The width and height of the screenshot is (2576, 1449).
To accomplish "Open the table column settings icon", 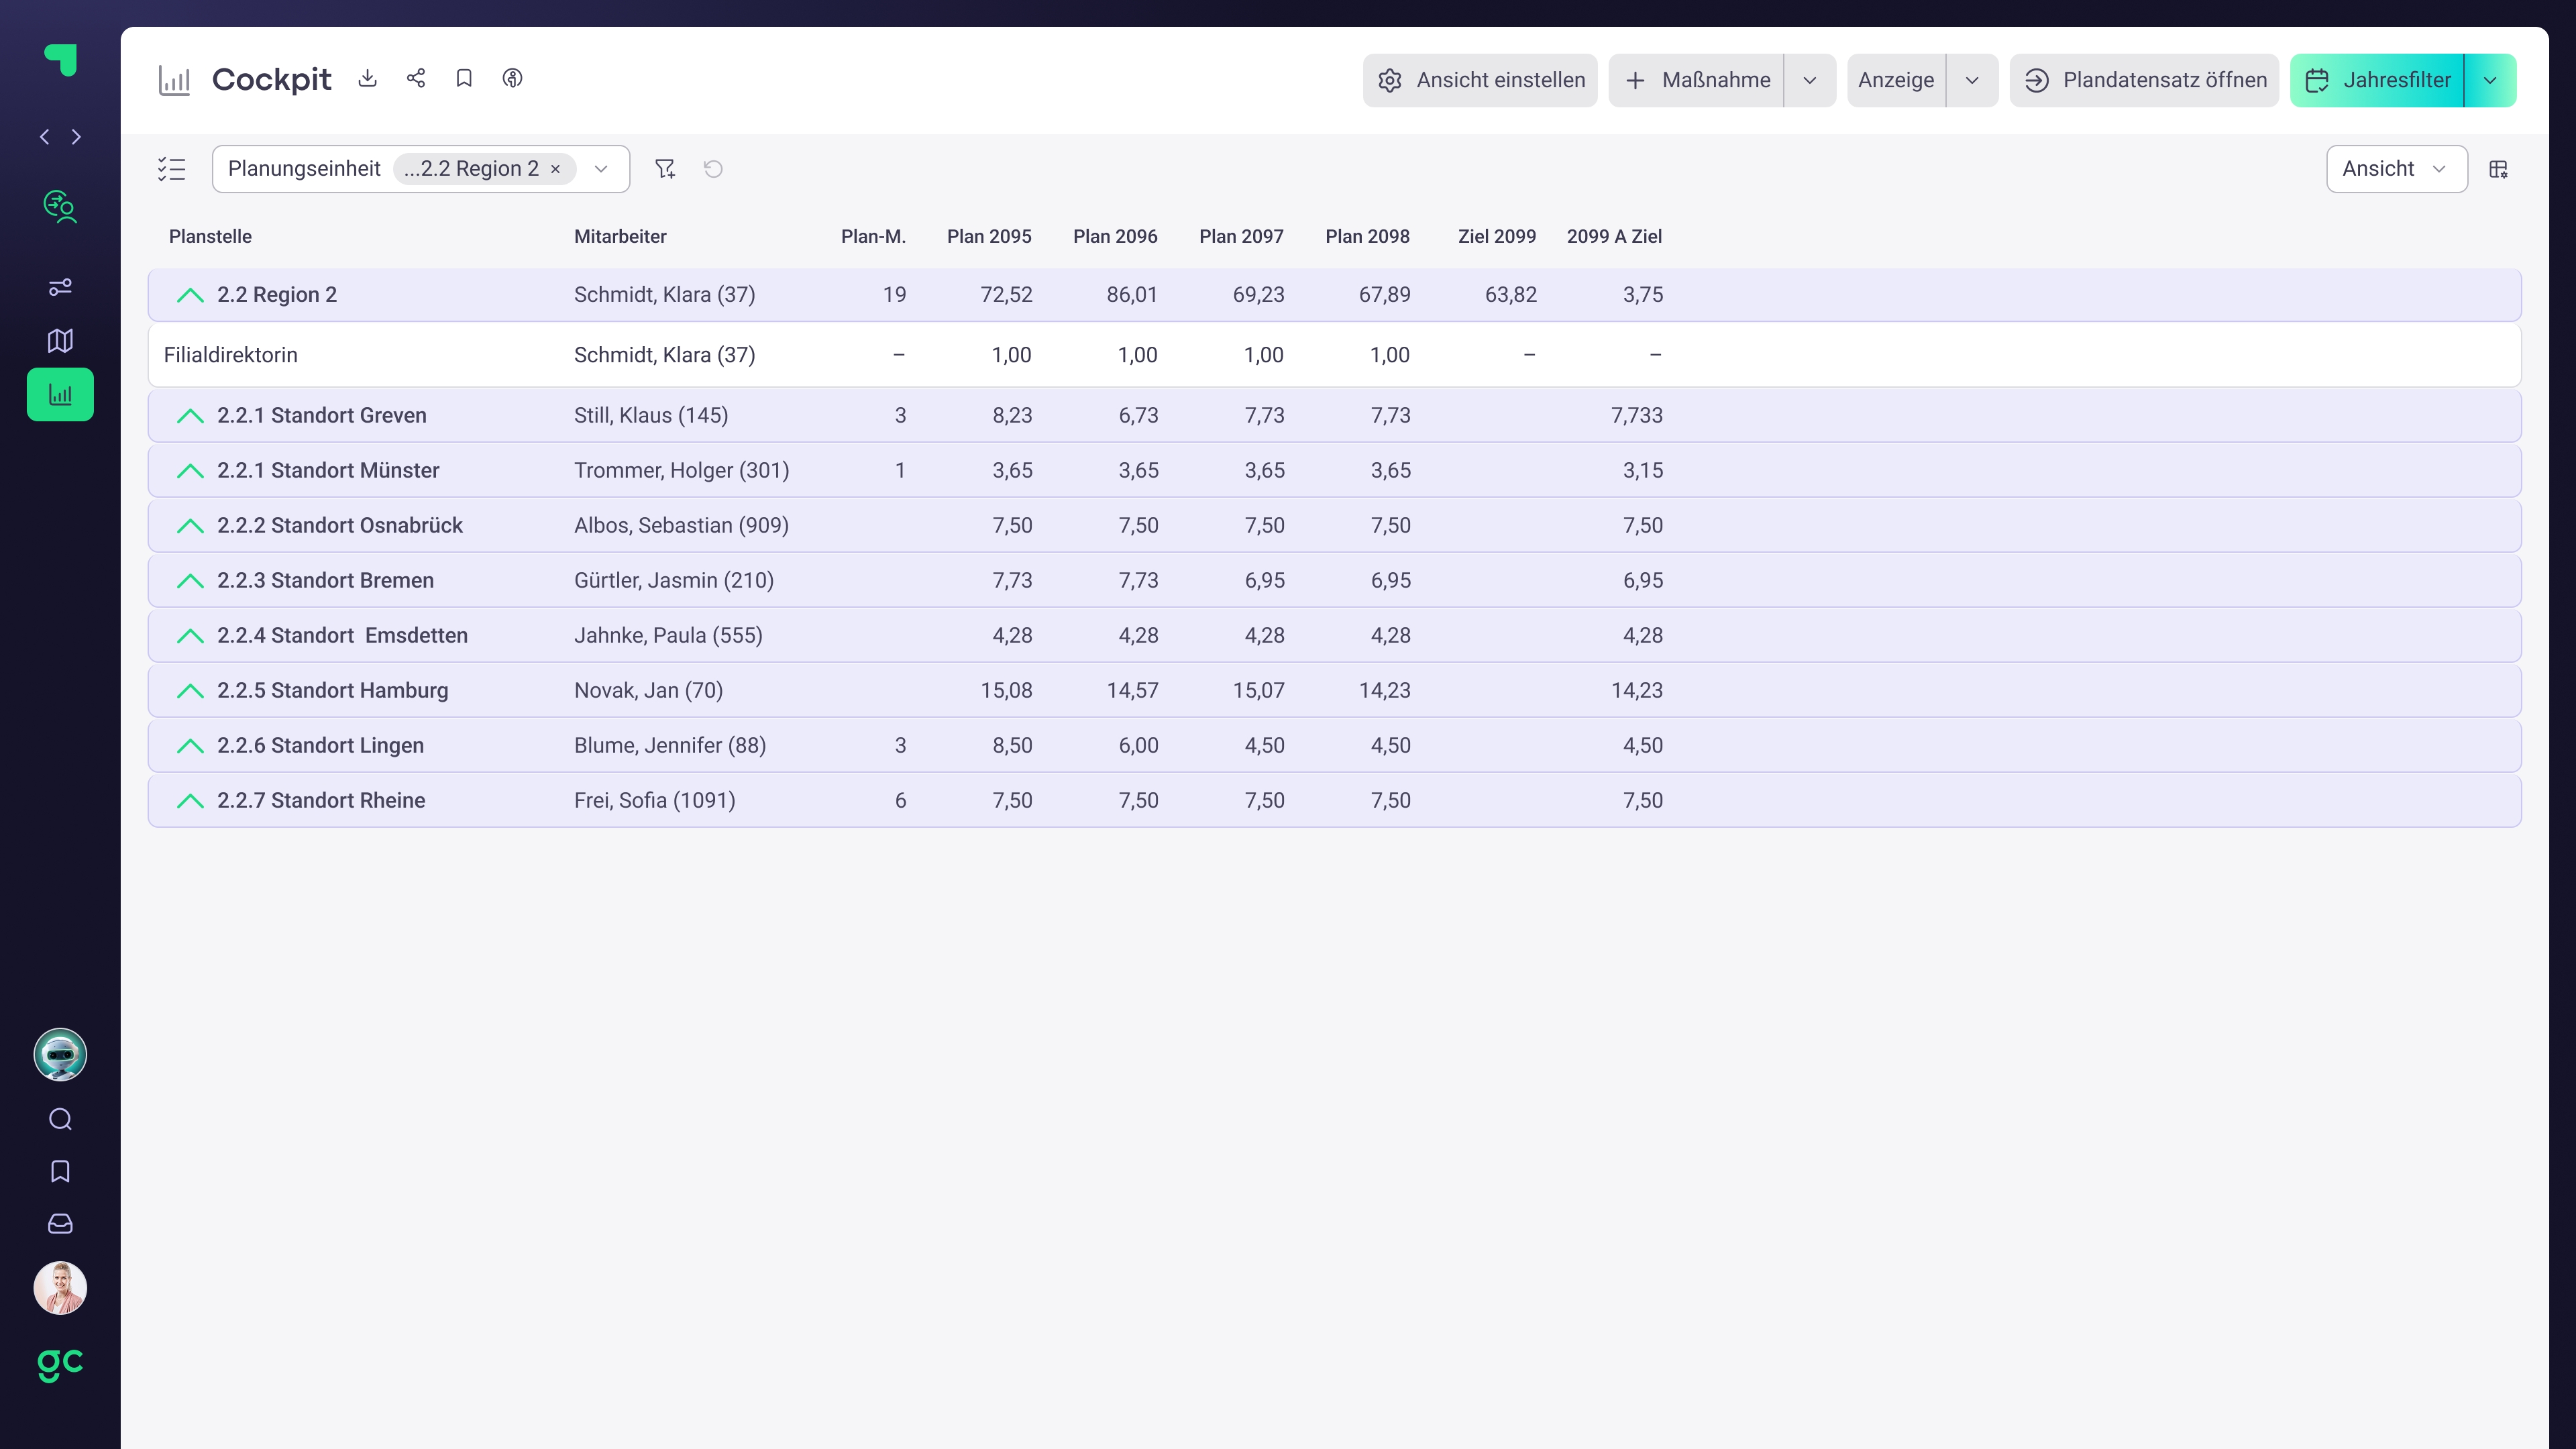I will pyautogui.click(x=2498, y=169).
